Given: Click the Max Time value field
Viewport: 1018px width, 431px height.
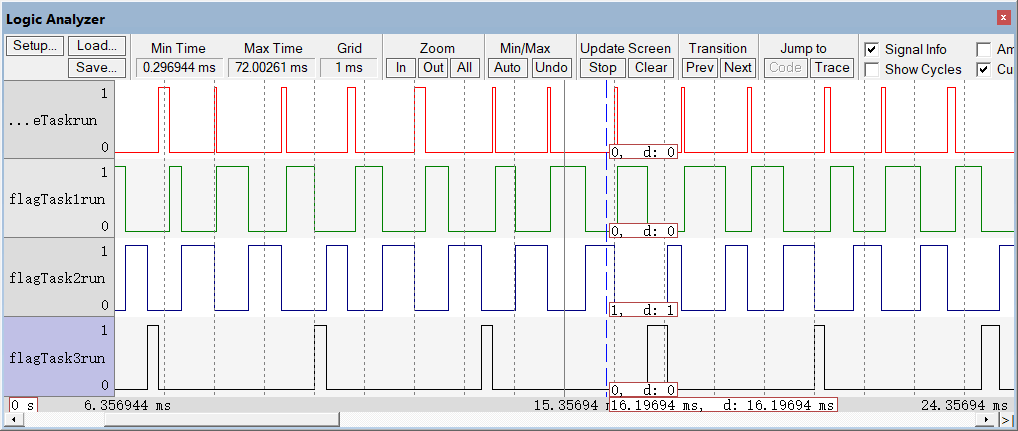Looking at the screenshot, I should tap(272, 68).
